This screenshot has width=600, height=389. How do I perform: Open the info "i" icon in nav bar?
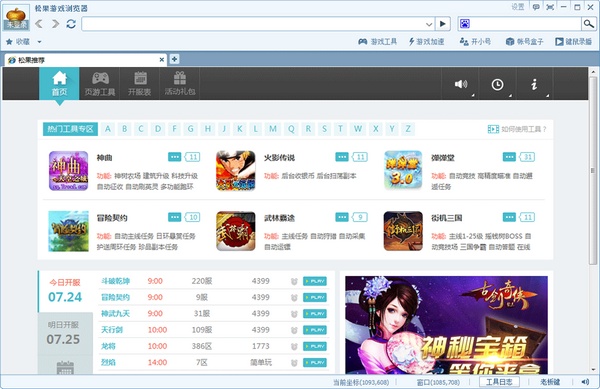(x=534, y=84)
